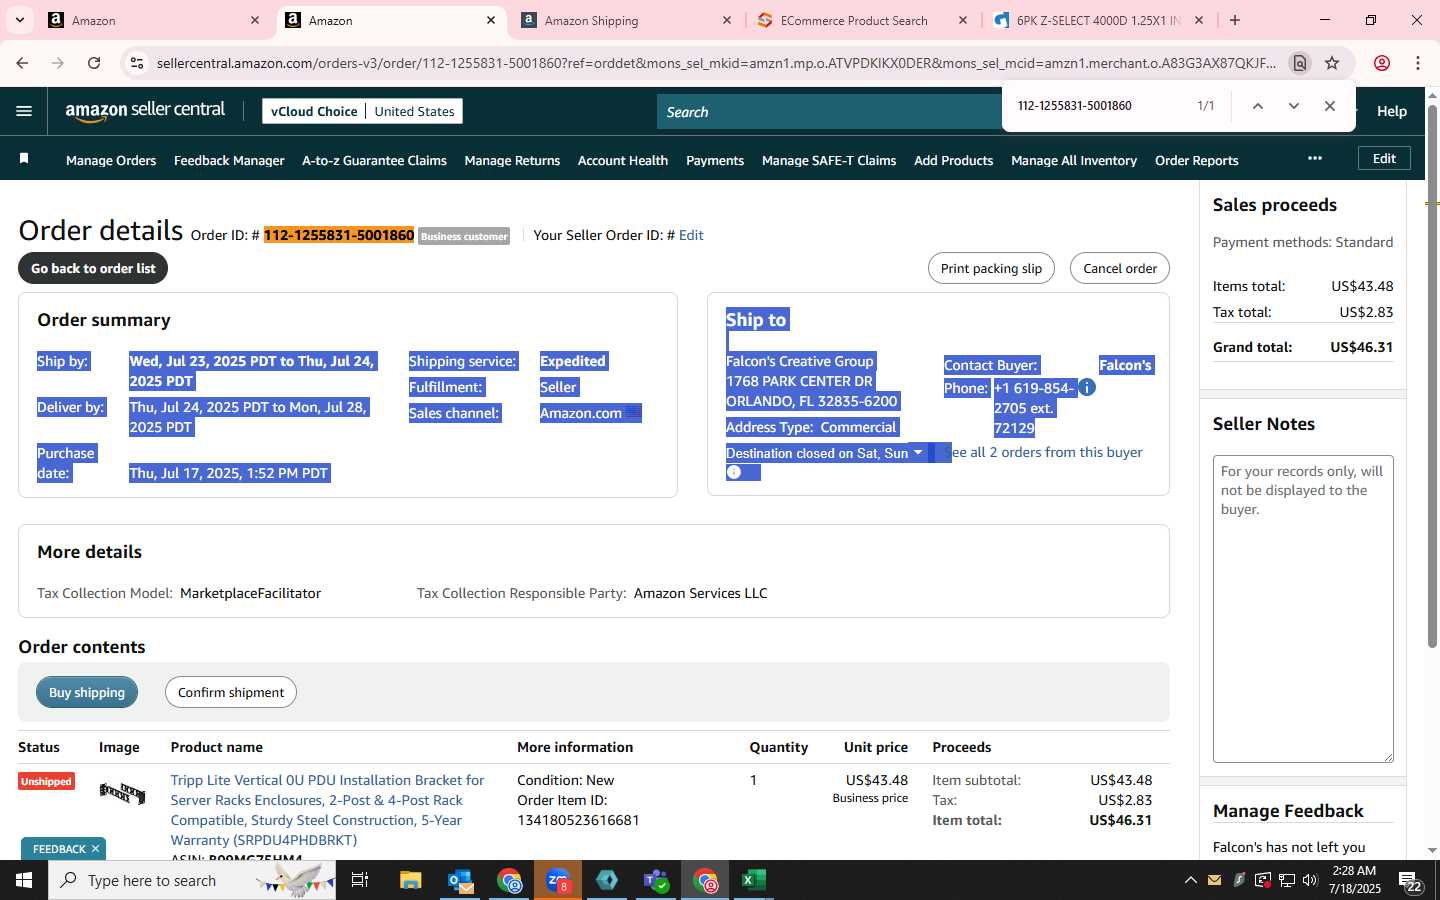Open the three-dots more menu in nav bar
Viewport: 1440px width, 900px height.
tap(1315, 158)
